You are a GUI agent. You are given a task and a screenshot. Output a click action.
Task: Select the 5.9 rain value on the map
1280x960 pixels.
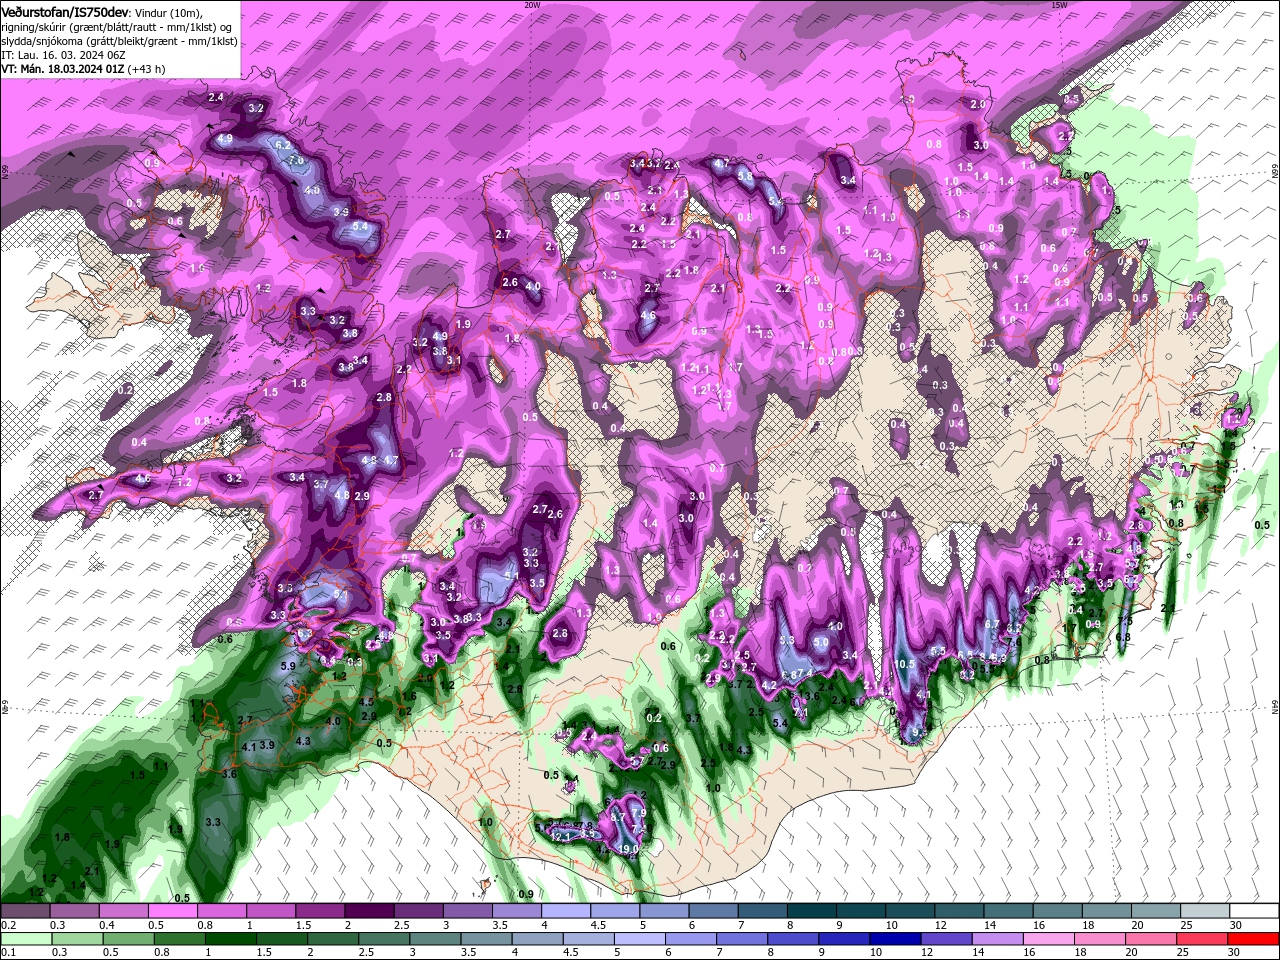click(x=288, y=666)
